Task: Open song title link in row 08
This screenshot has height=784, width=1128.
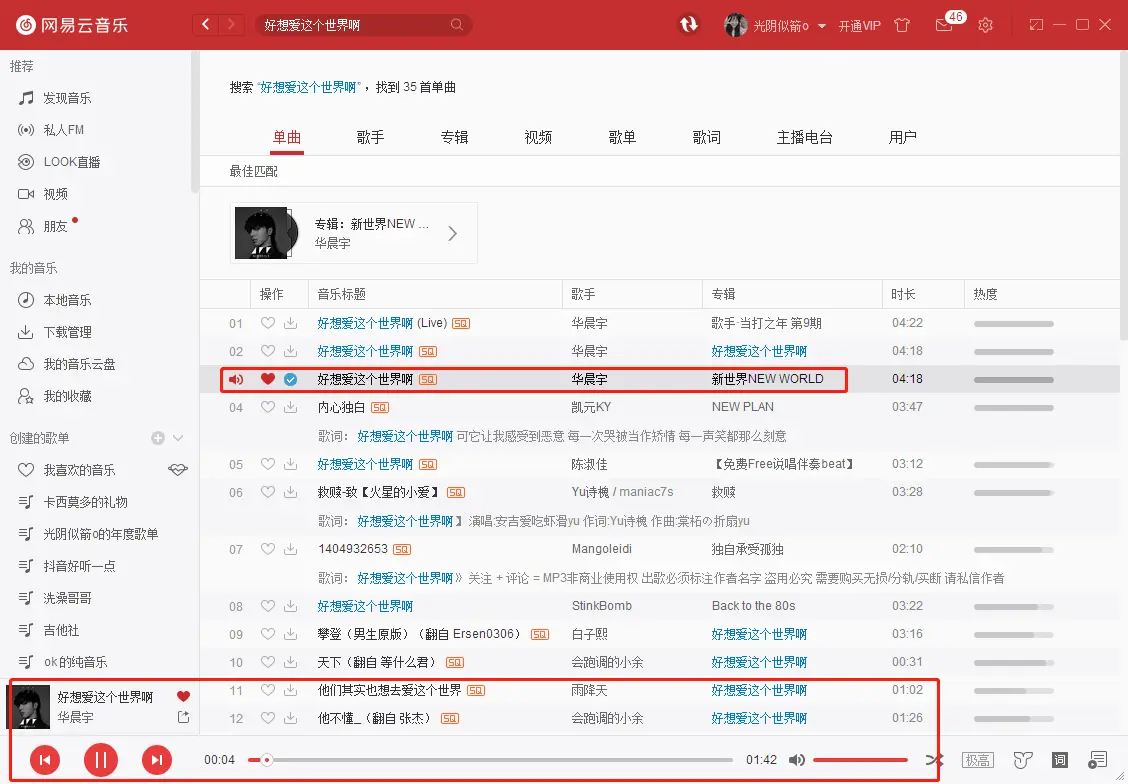Action: pos(365,606)
